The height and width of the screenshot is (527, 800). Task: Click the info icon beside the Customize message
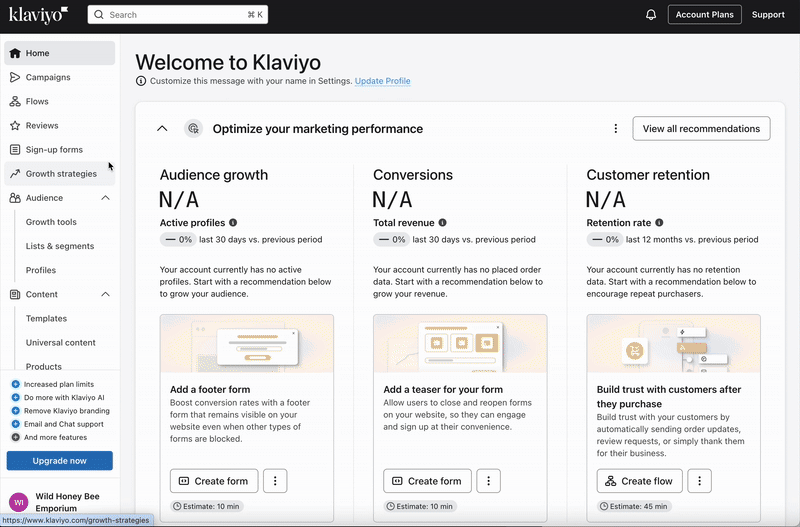141,81
